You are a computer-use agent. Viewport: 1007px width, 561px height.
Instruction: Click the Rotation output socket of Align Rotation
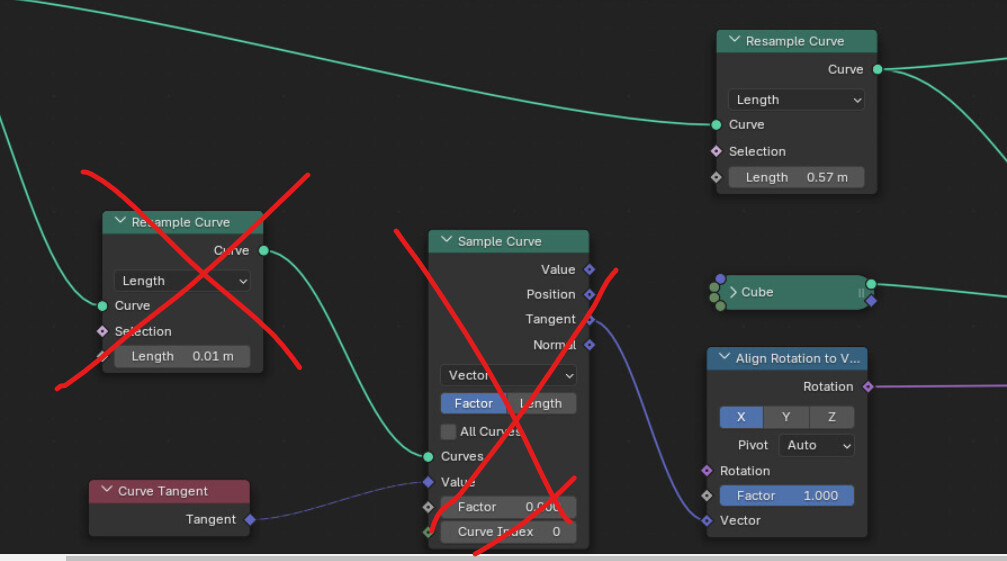868,386
